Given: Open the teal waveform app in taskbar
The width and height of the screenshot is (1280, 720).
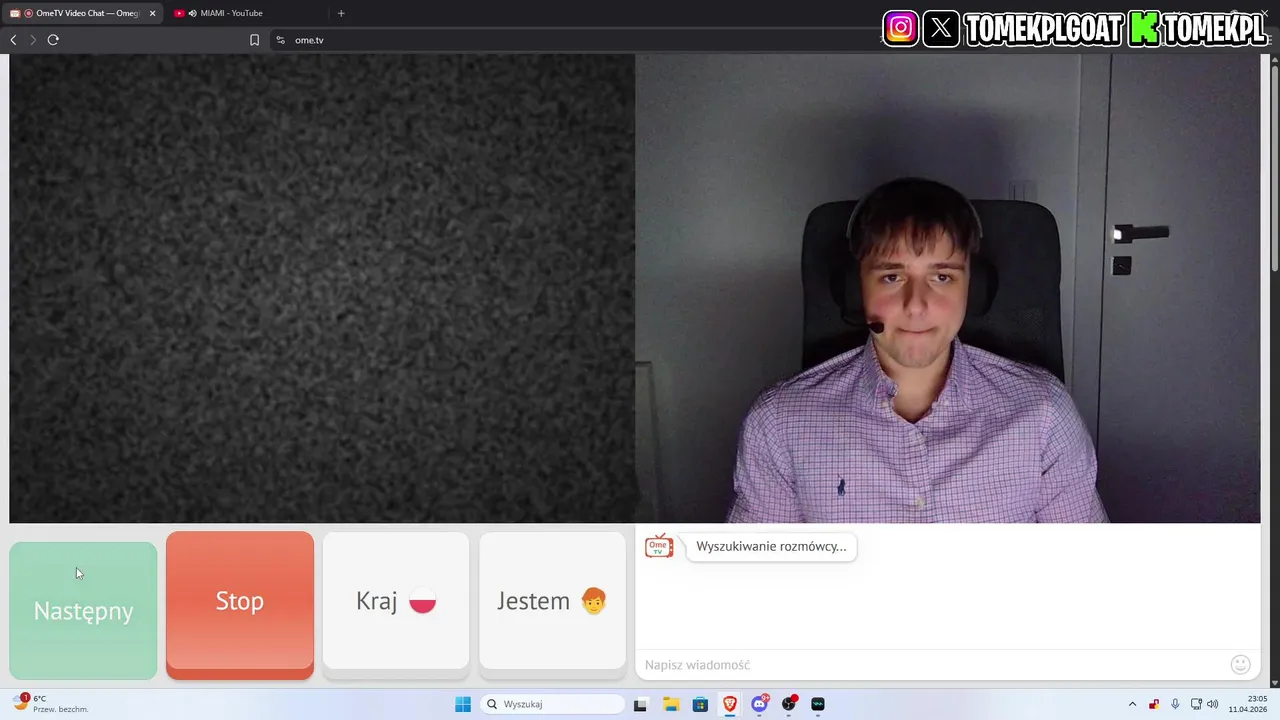Looking at the screenshot, I should point(818,704).
